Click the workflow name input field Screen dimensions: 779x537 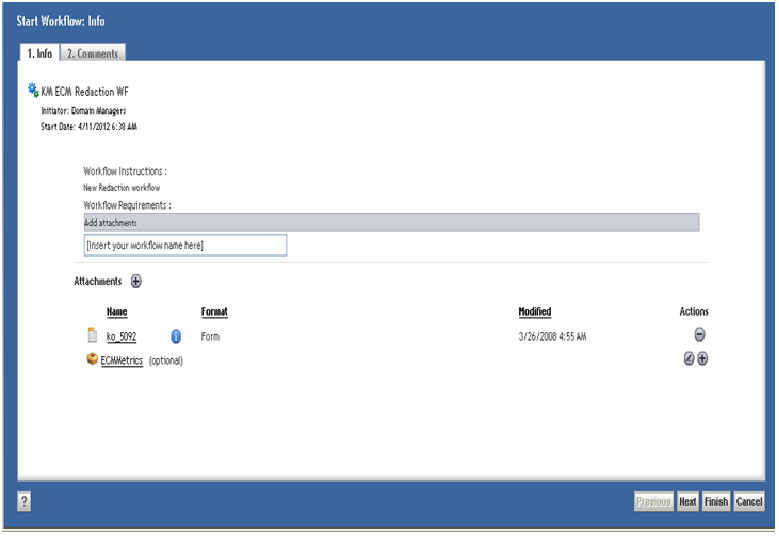[x=185, y=245]
